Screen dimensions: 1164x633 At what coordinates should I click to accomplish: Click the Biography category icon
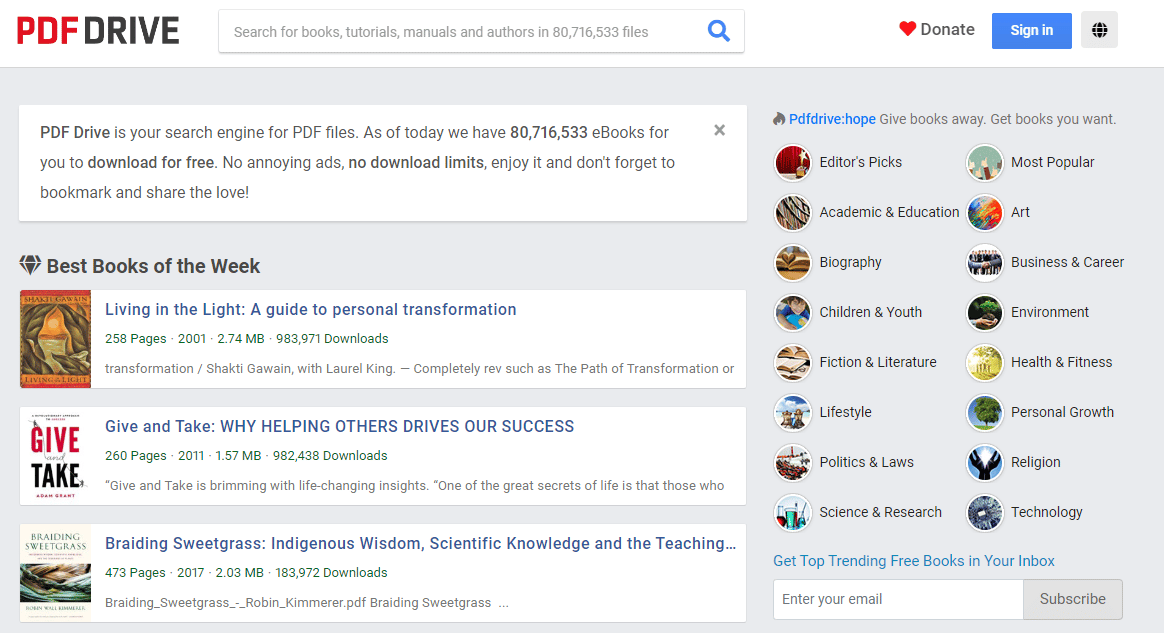pyautogui.click(x=792, y=262)
